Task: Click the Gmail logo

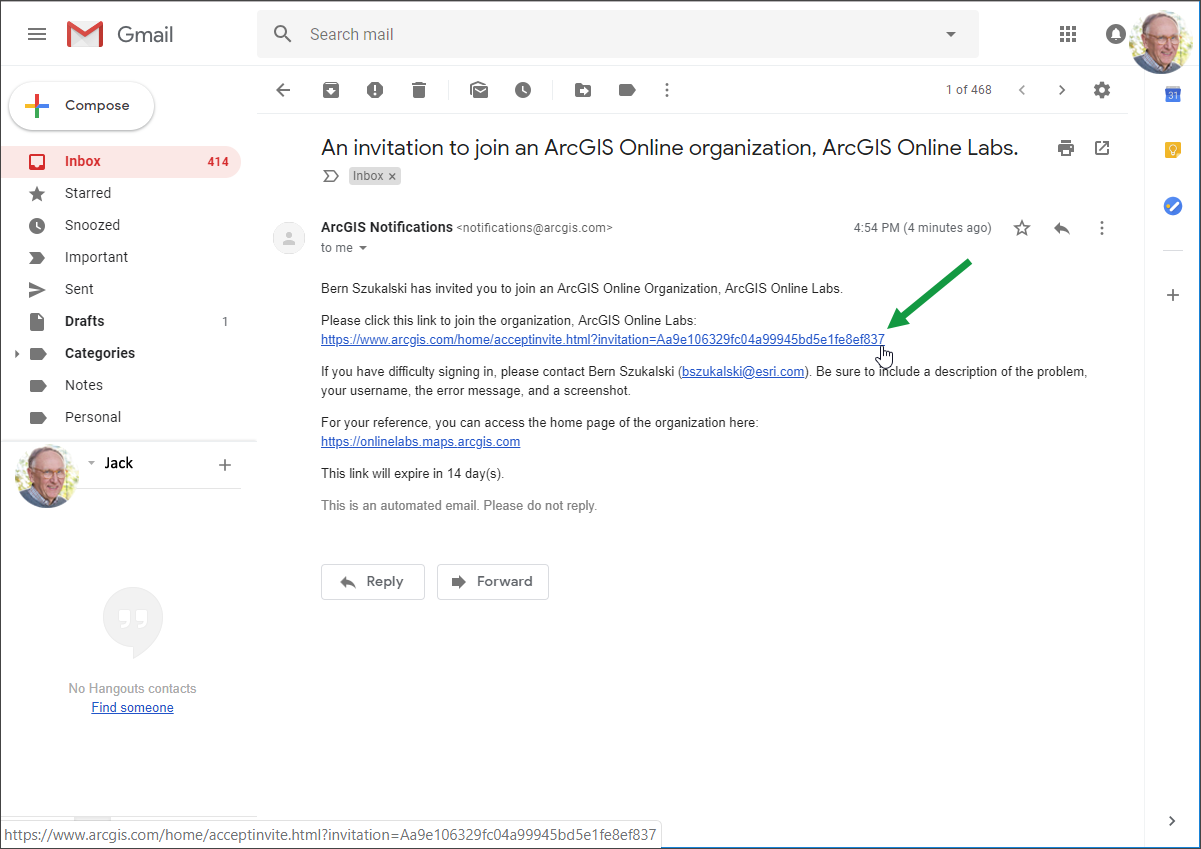Action: pos(120,34)
